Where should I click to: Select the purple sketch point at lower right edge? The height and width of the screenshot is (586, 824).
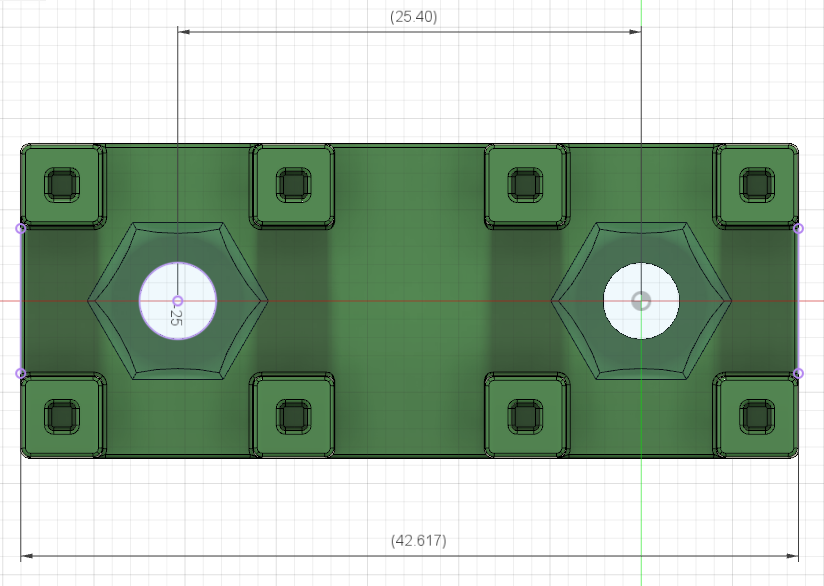point(798,374)
